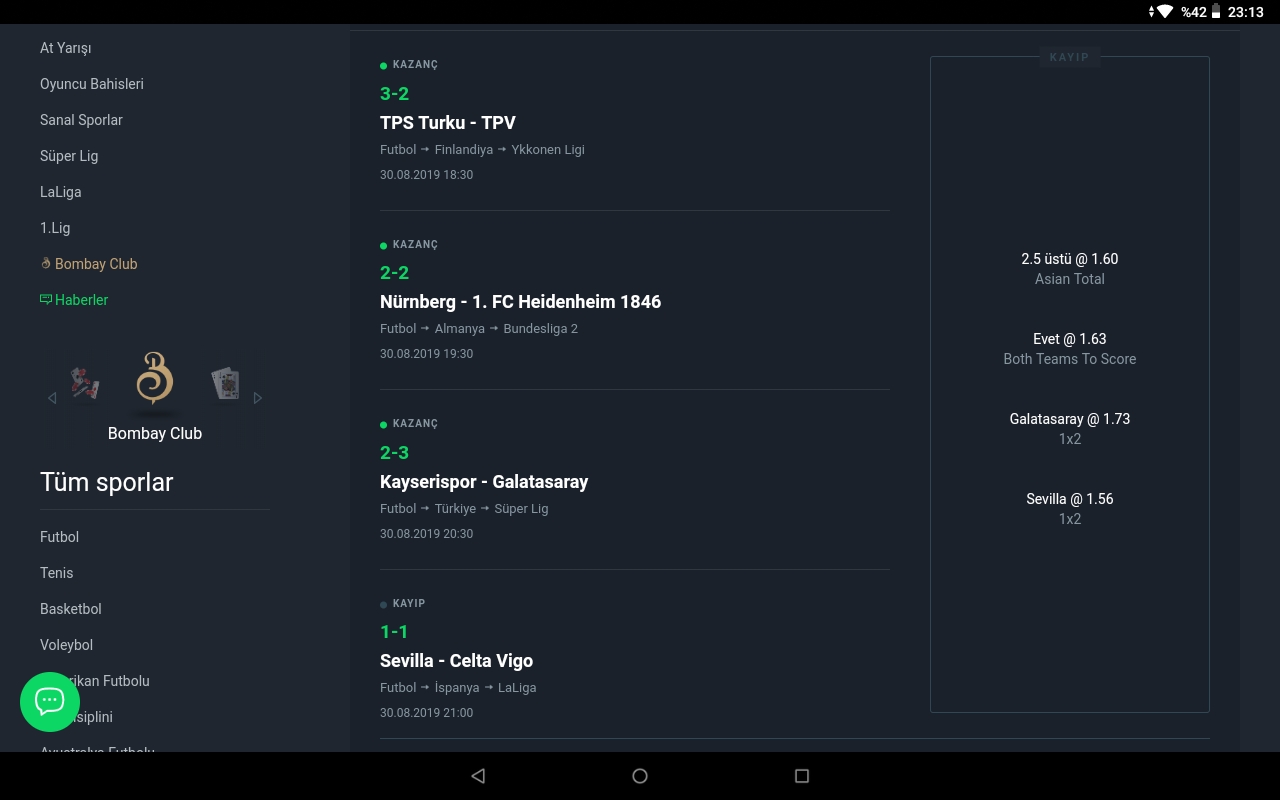Select Futbol under Tüm sporlar

(x=59, y=537)
